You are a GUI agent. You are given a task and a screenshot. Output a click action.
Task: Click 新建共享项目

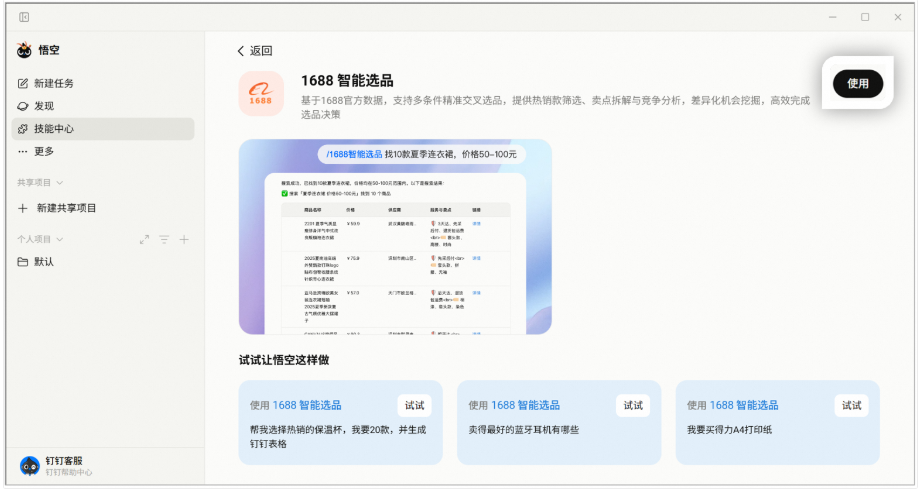57,208
